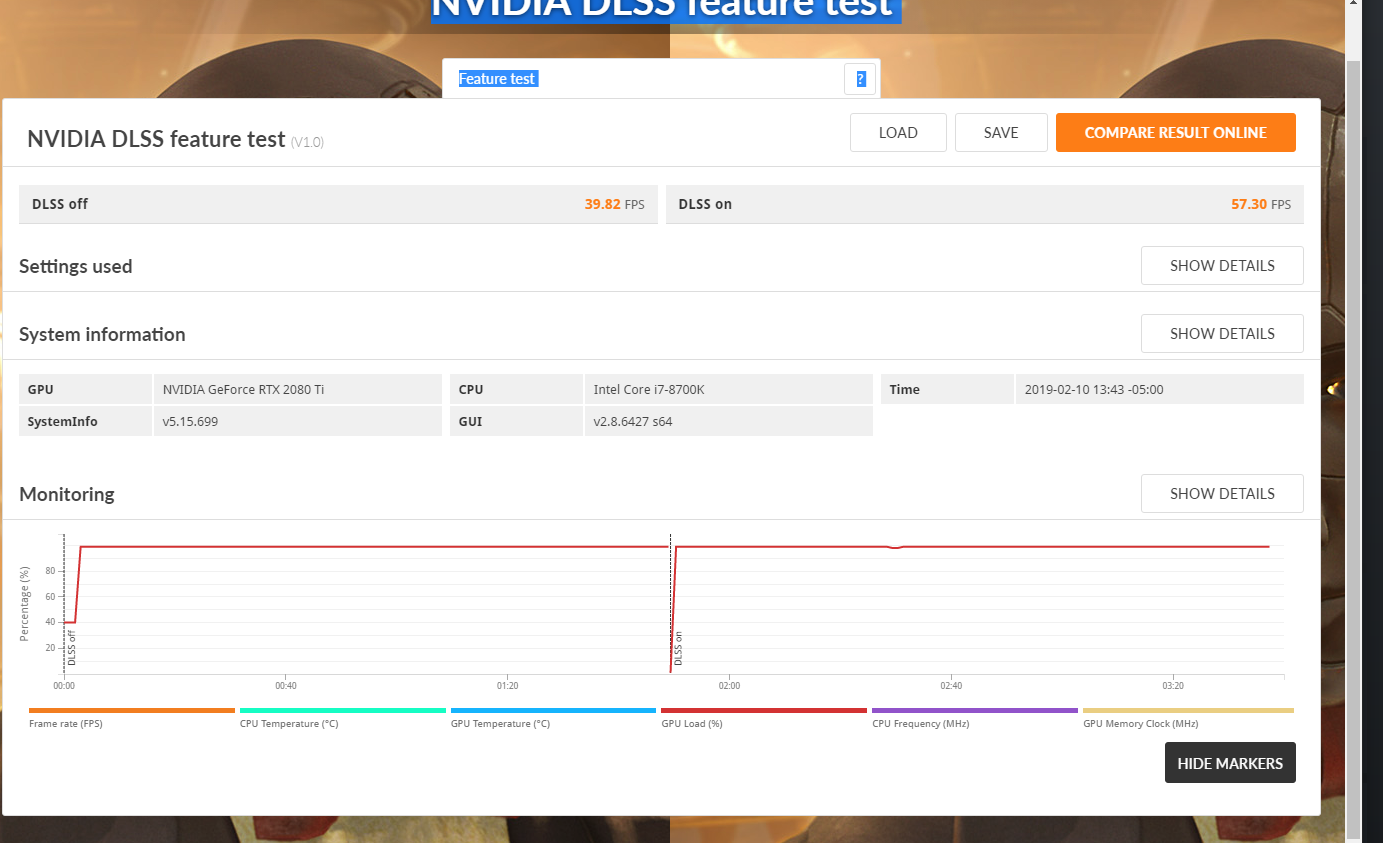
Task: Hide markers on the monitoring chart
Action: (1230, 763)
